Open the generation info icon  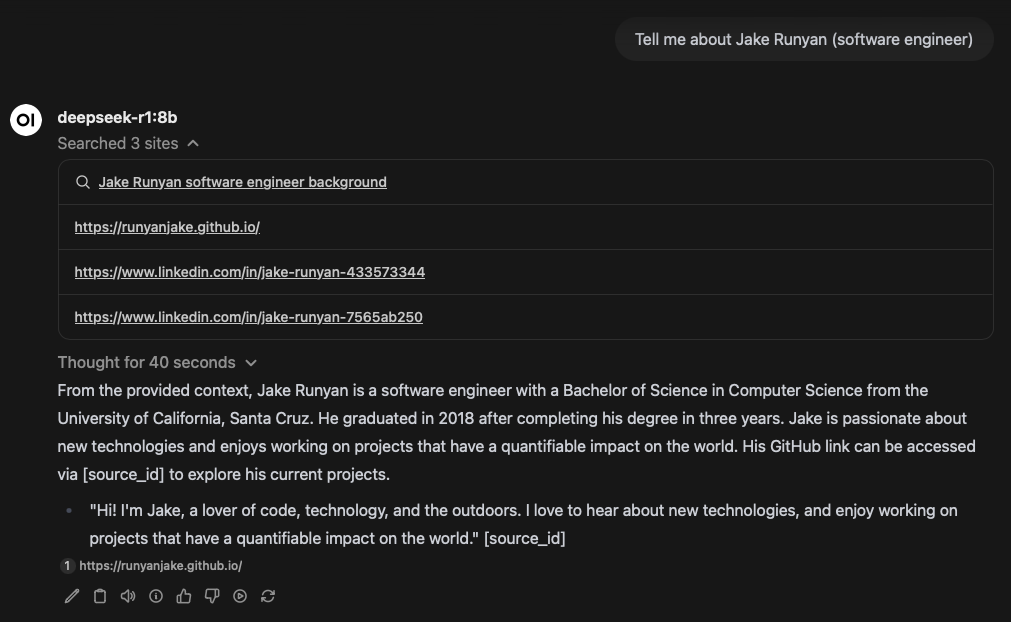point(156,596)
